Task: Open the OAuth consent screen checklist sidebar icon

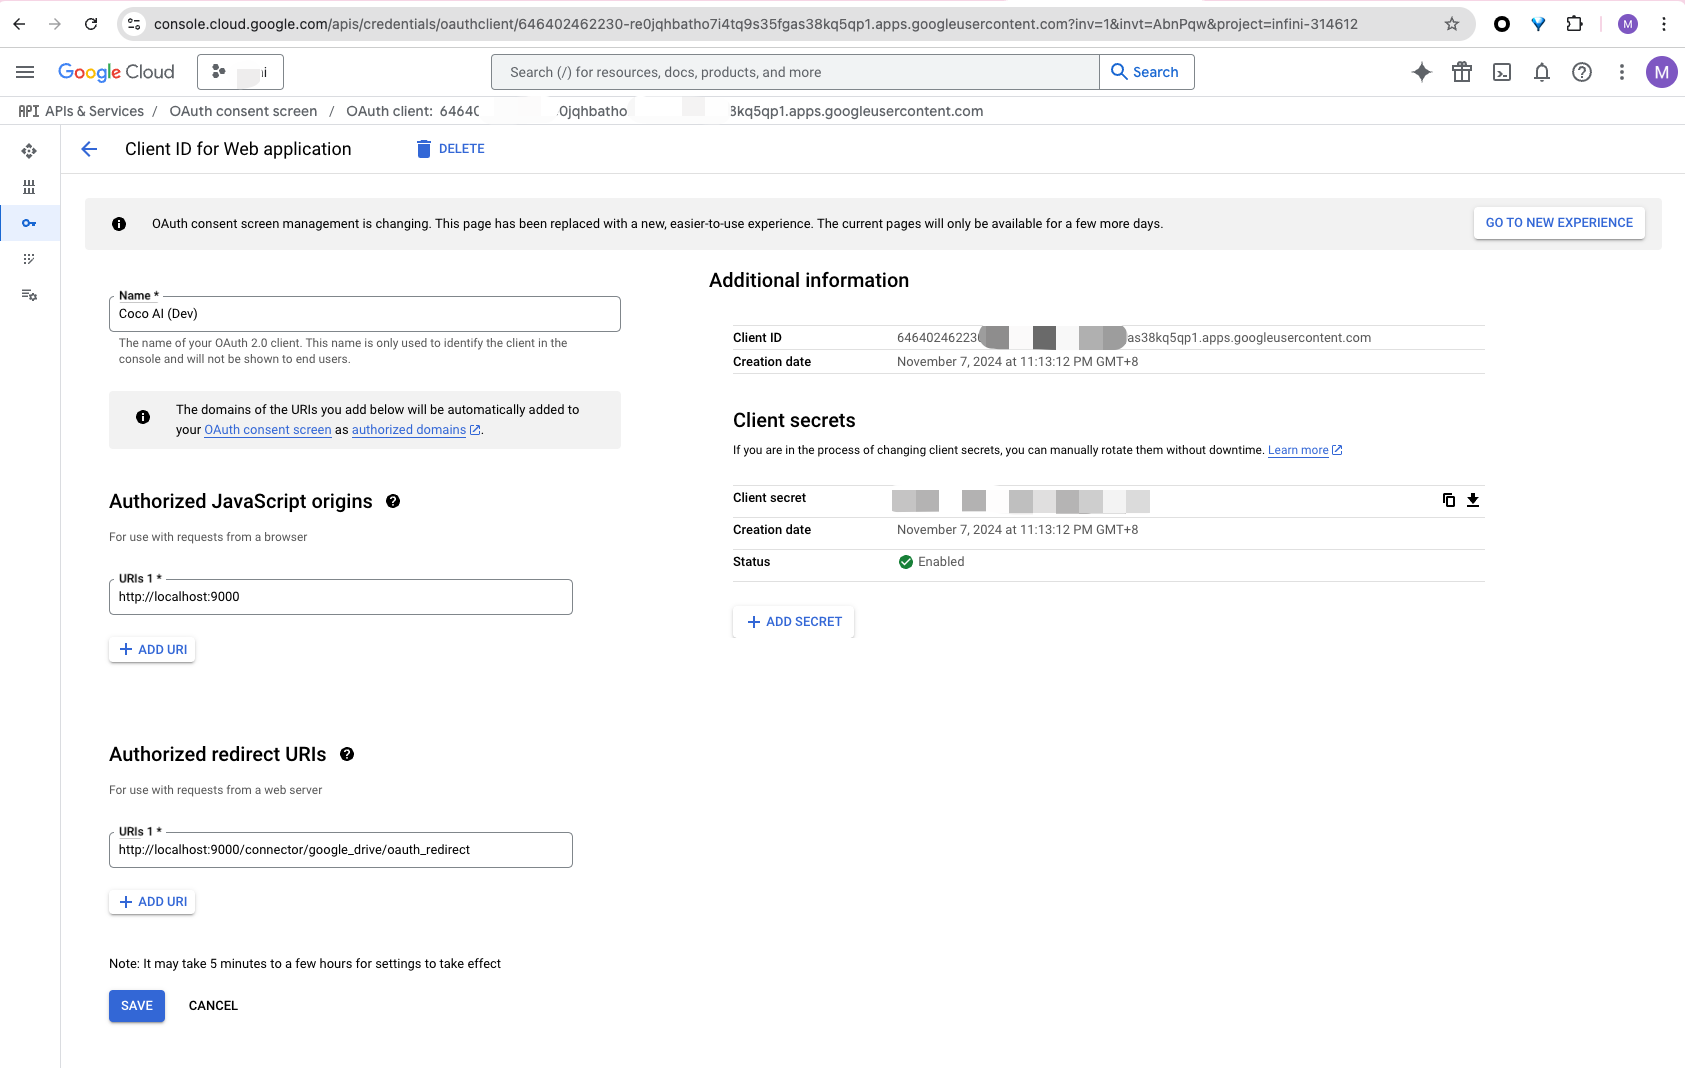Action: pos(30,258)
